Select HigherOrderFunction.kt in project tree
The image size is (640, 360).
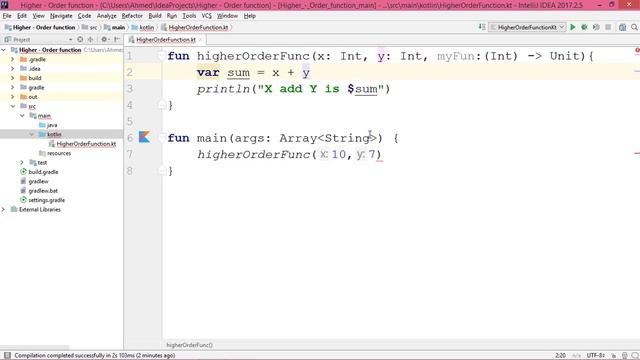click(86, 144)
